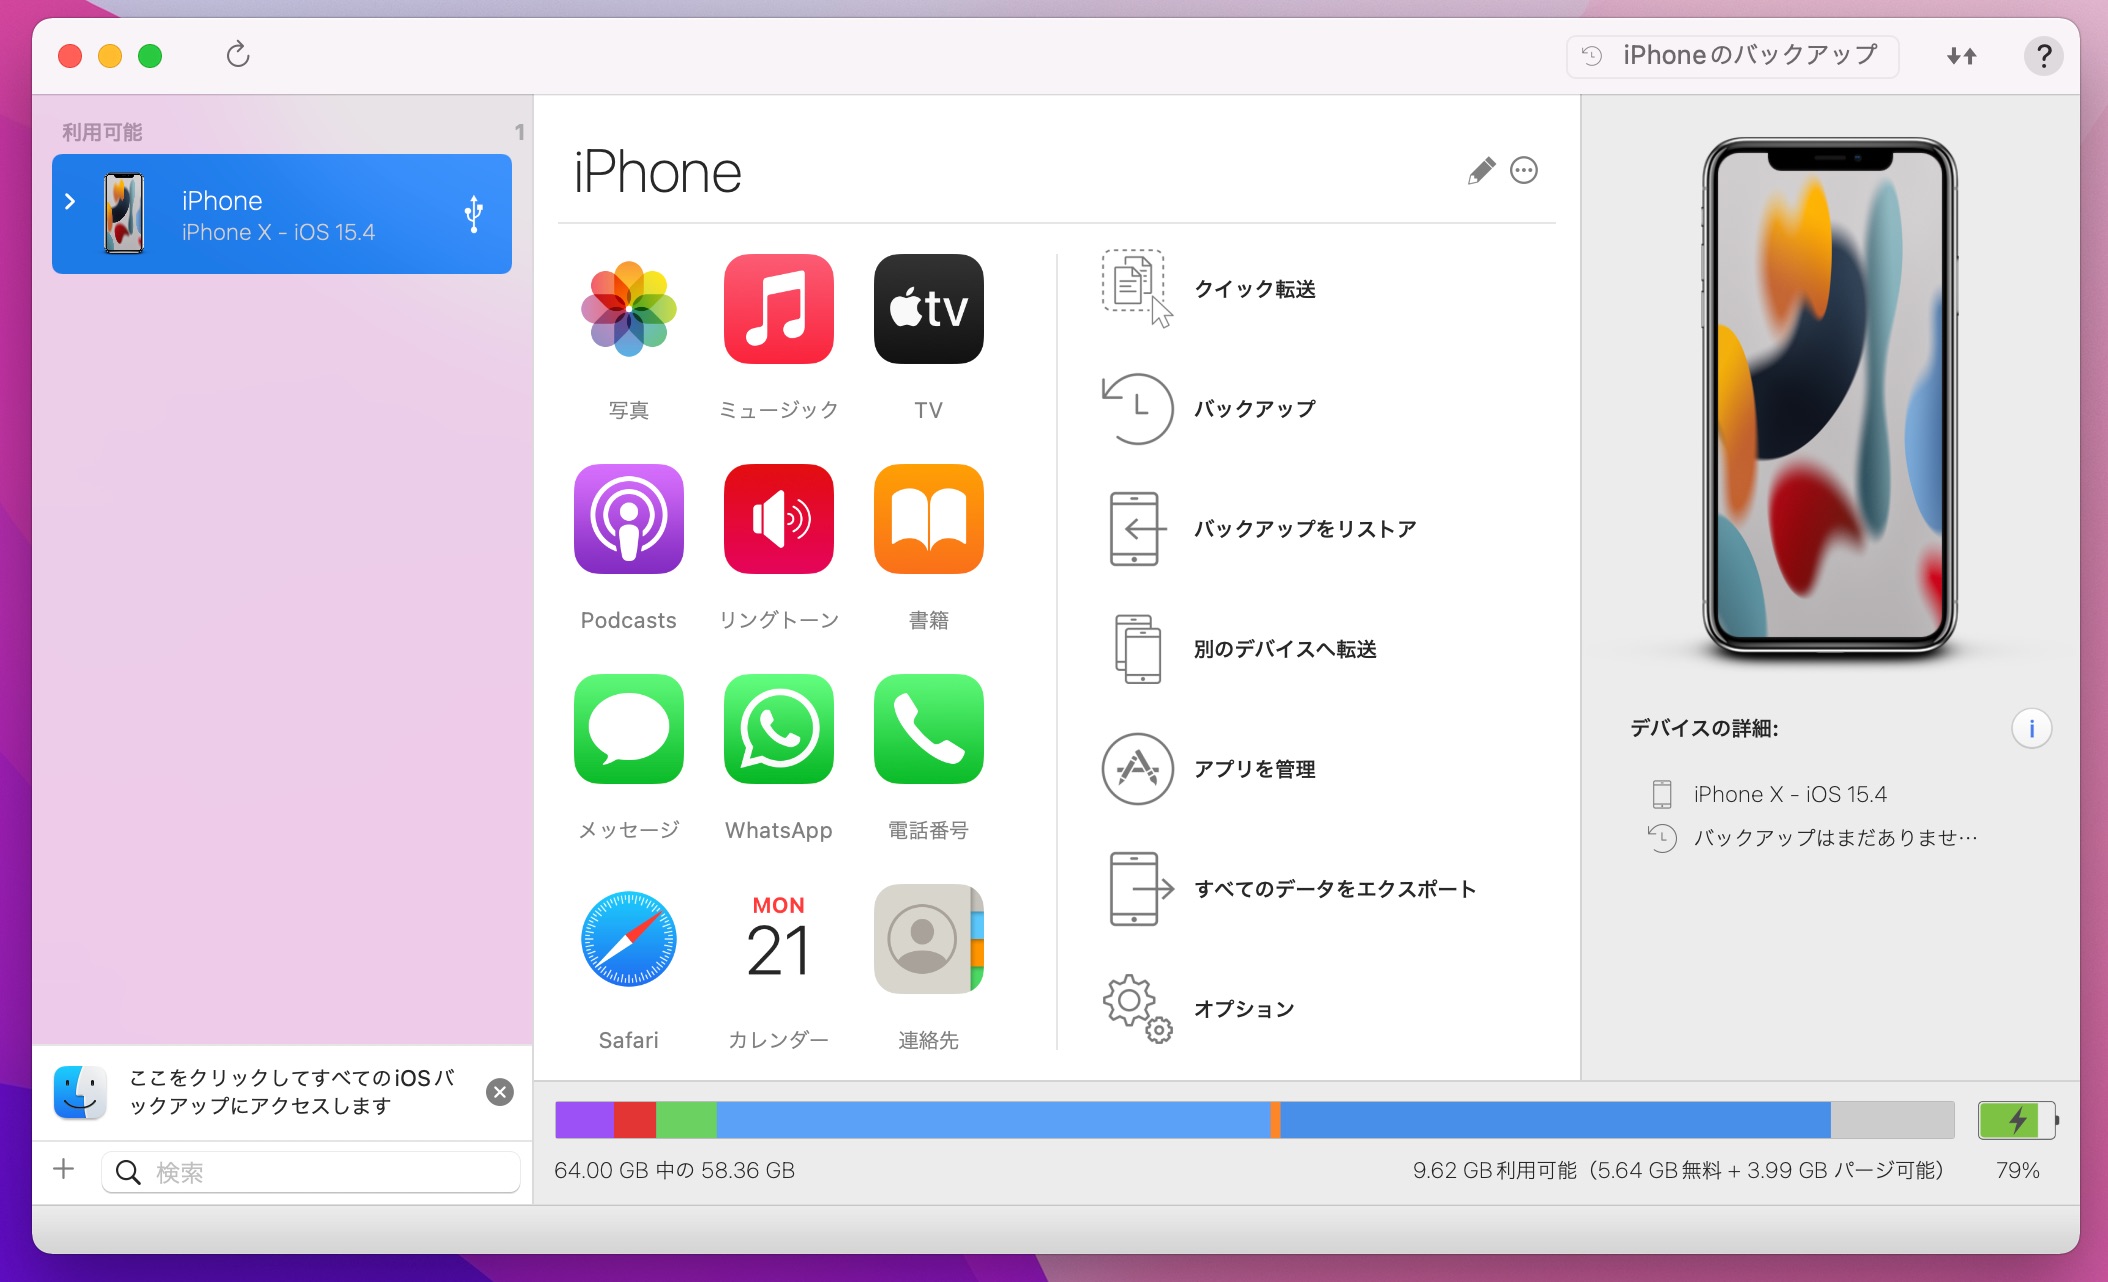Choose バックアップをリストア label
2108x1282 pixels.
click(x=1305, y=529)
